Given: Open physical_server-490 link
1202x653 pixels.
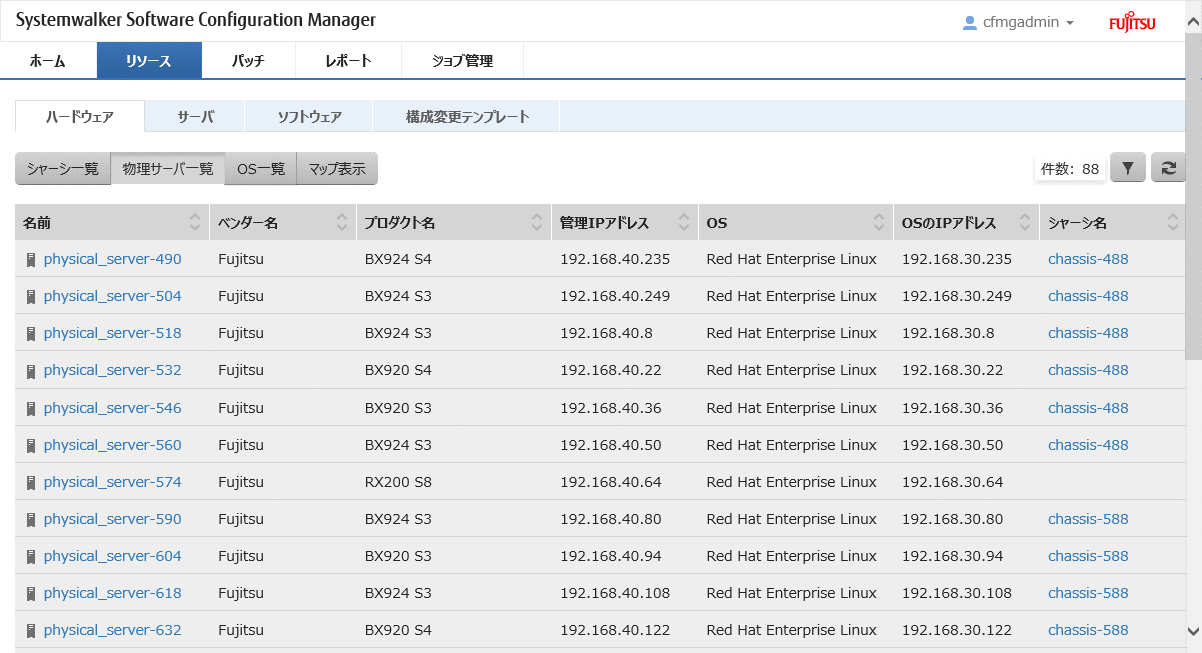Looking at the screenshot, I should 112,259.
